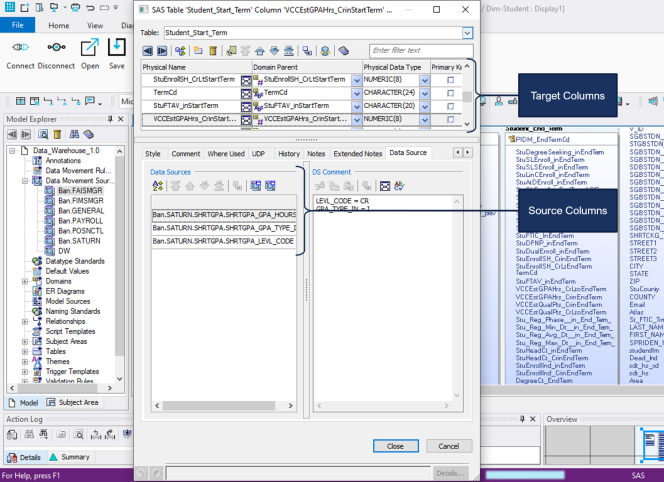
Task: Click the new column icon in dialog toolbar
Action: click(x=198, y=51)
